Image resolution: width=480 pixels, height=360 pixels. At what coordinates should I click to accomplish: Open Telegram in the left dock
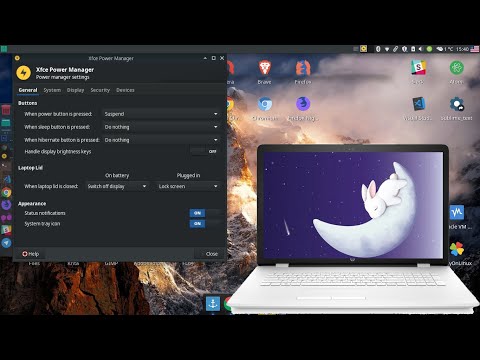6,243
